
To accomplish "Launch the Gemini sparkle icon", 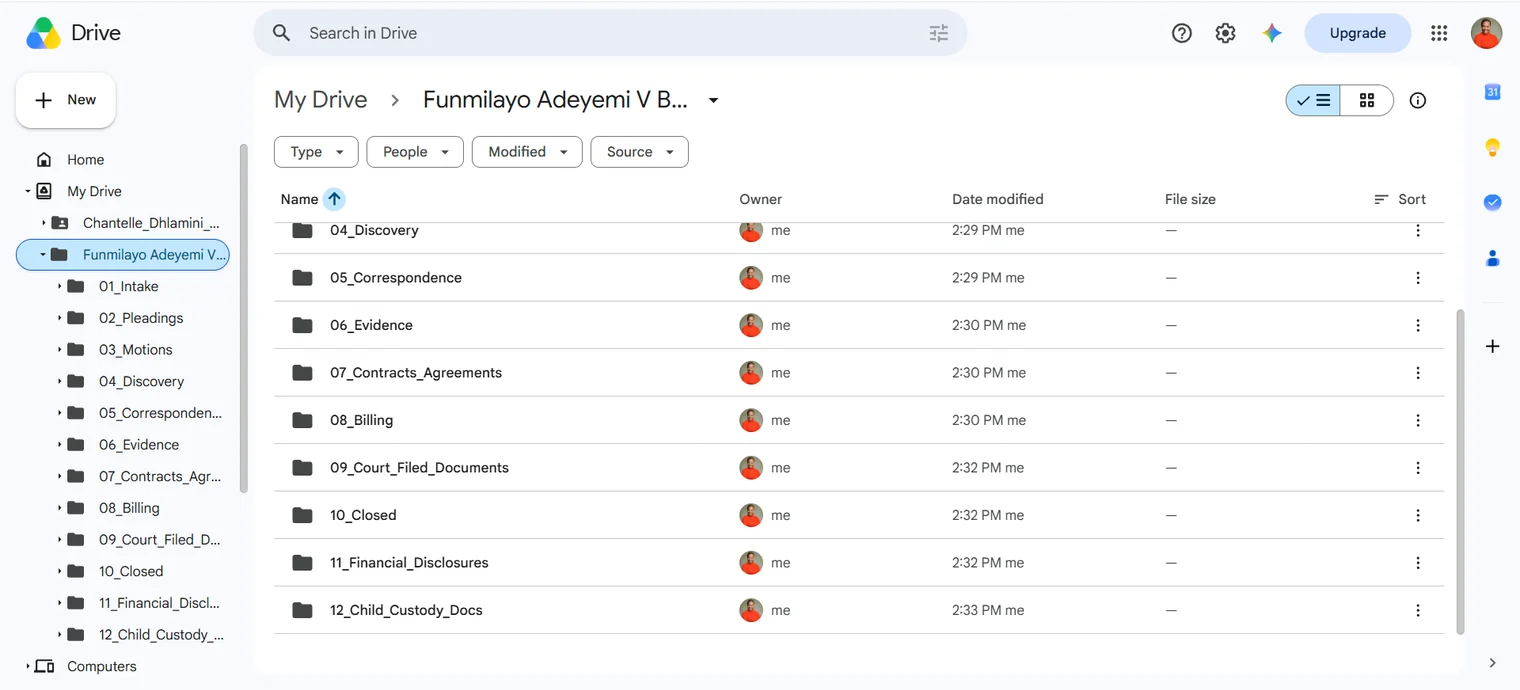I will click(x=1272, y=33).
